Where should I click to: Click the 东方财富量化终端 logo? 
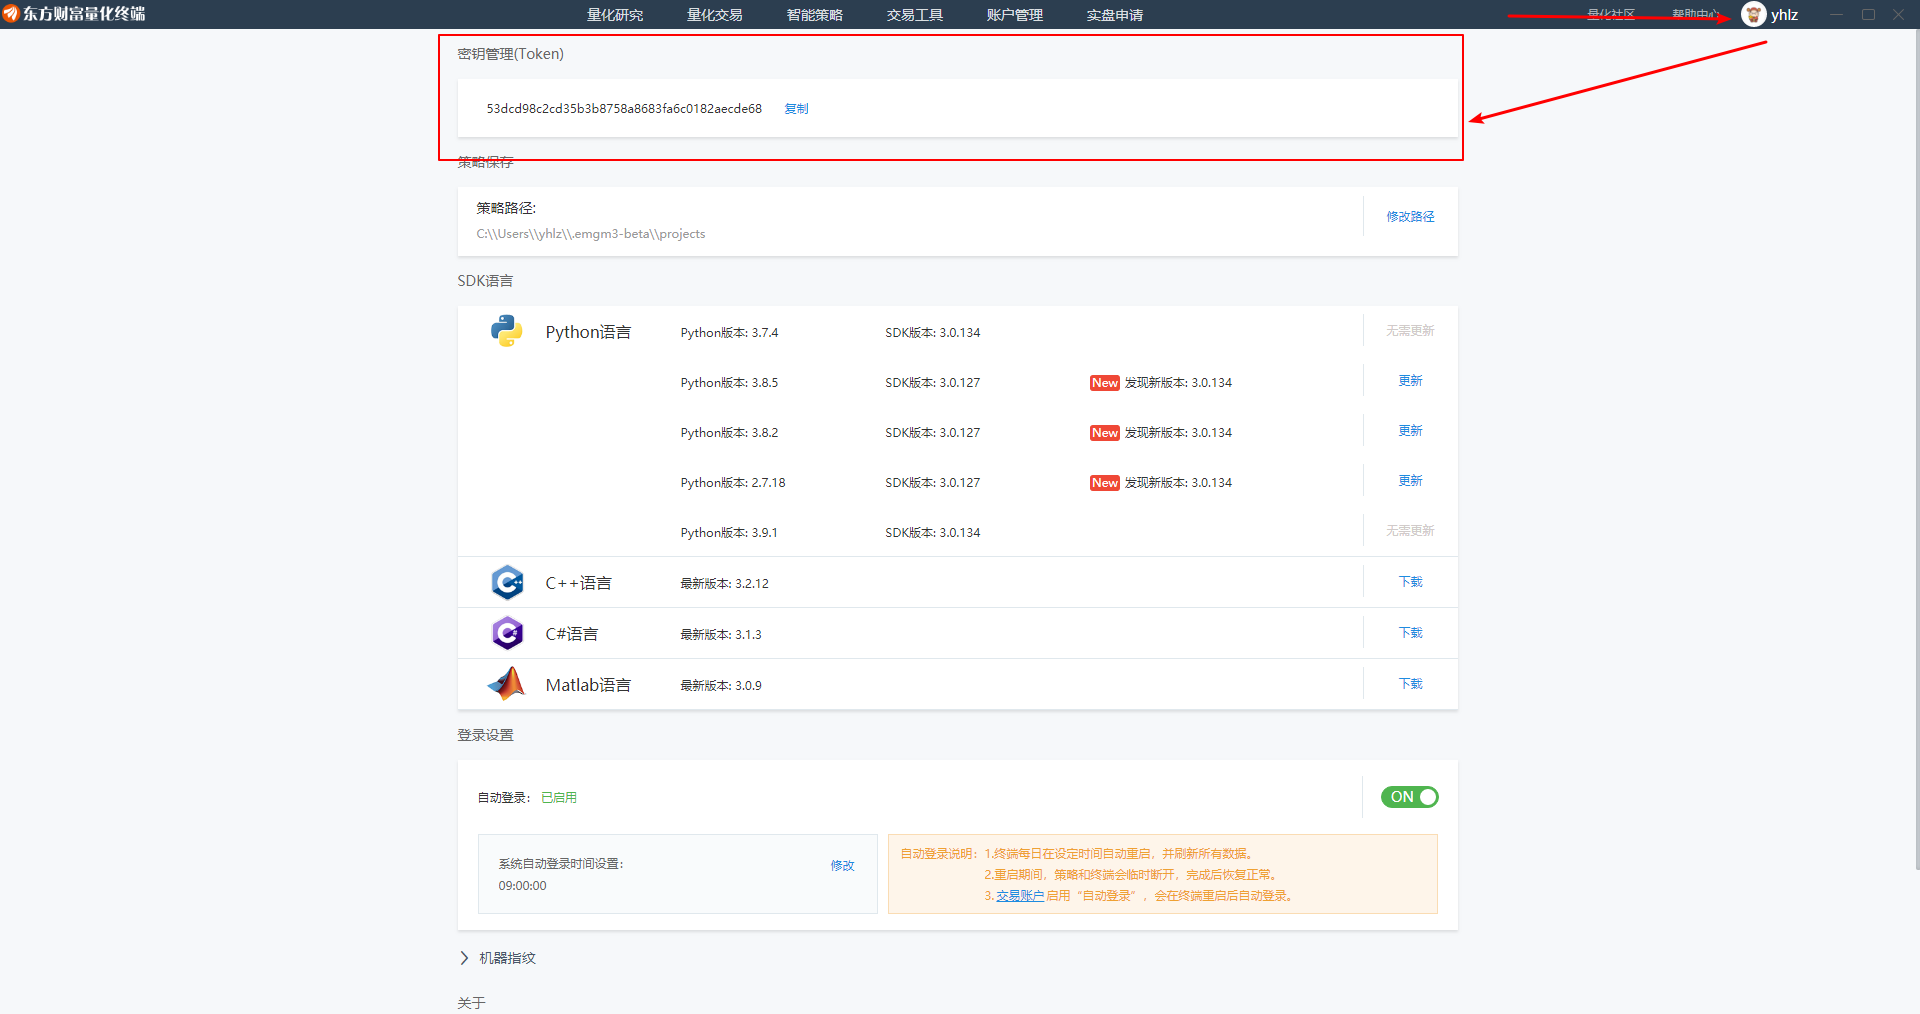pyautogui.click(x=75, y=14)
